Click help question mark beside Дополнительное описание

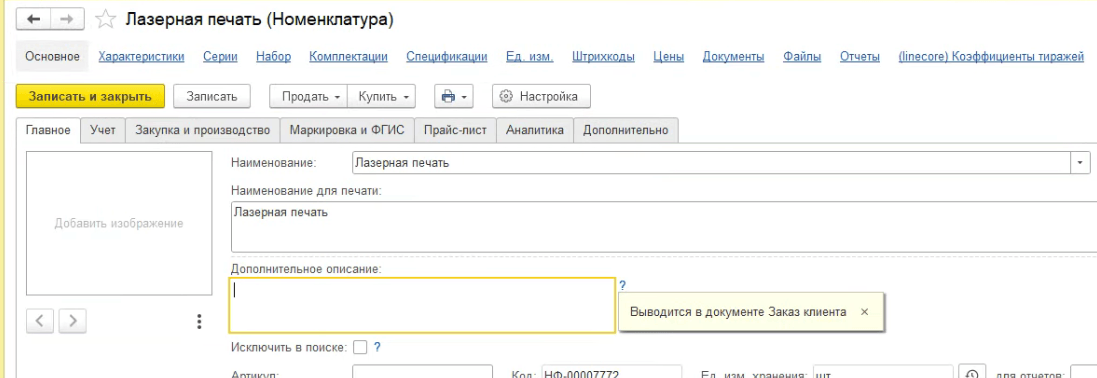(623, 286)
